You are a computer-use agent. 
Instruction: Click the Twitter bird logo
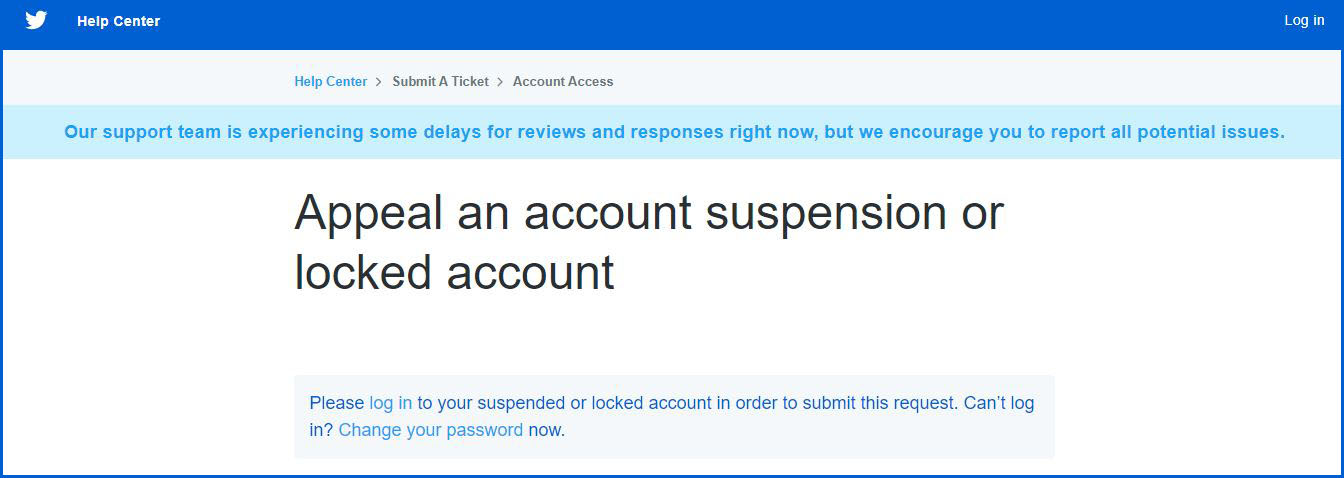[x=36, y=20]
